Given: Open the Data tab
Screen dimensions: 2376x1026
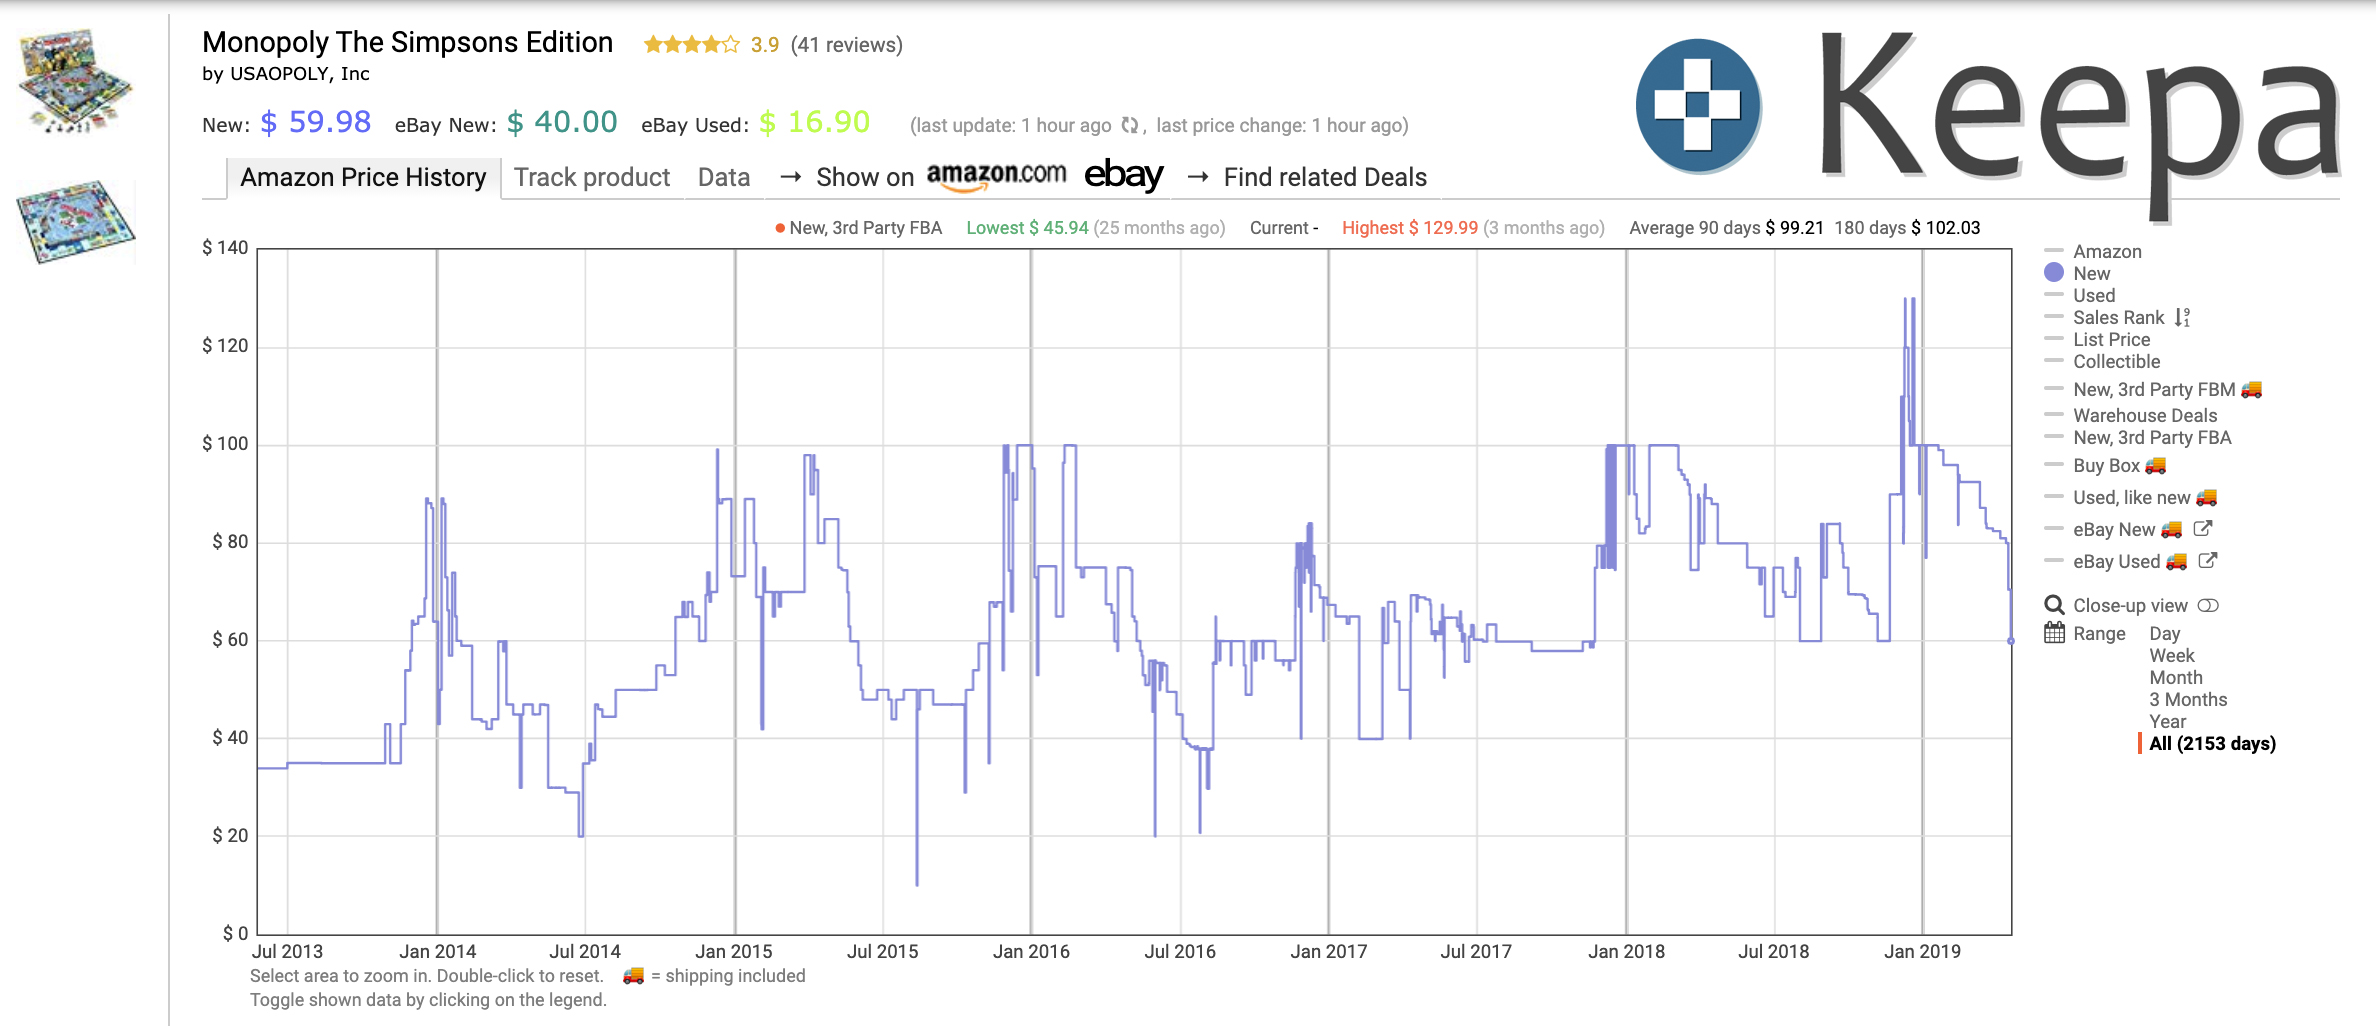Looking at the screenshot, I should tap(724, 177).
